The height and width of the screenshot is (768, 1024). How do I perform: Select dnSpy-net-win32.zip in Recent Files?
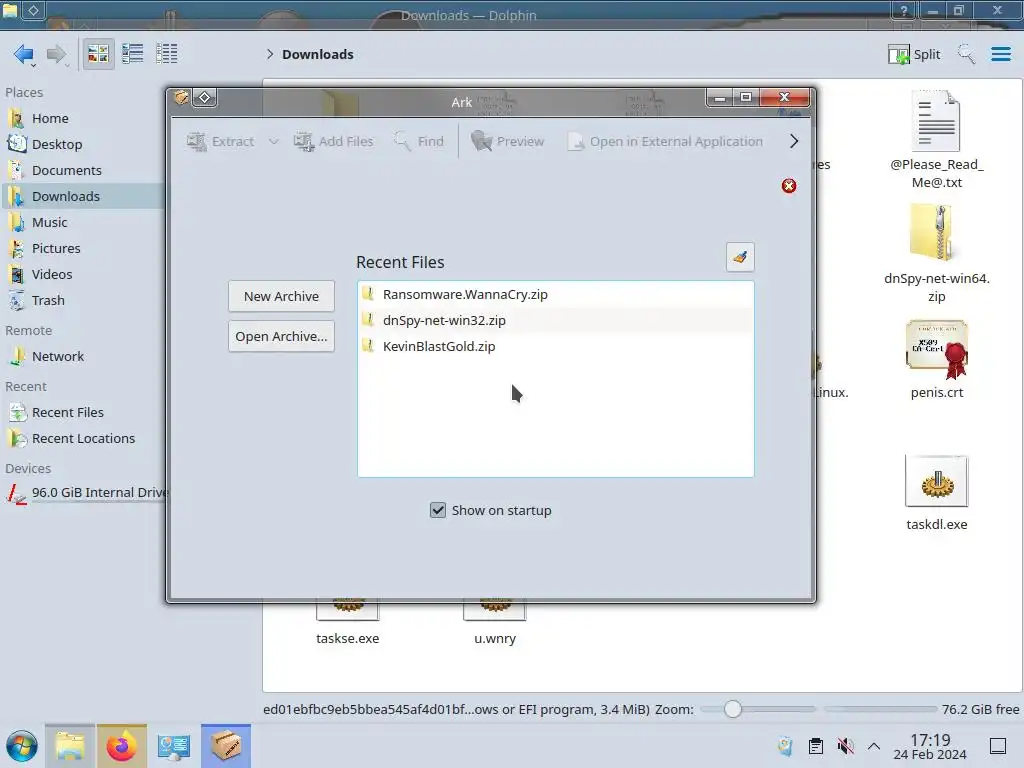click(555, 321)
